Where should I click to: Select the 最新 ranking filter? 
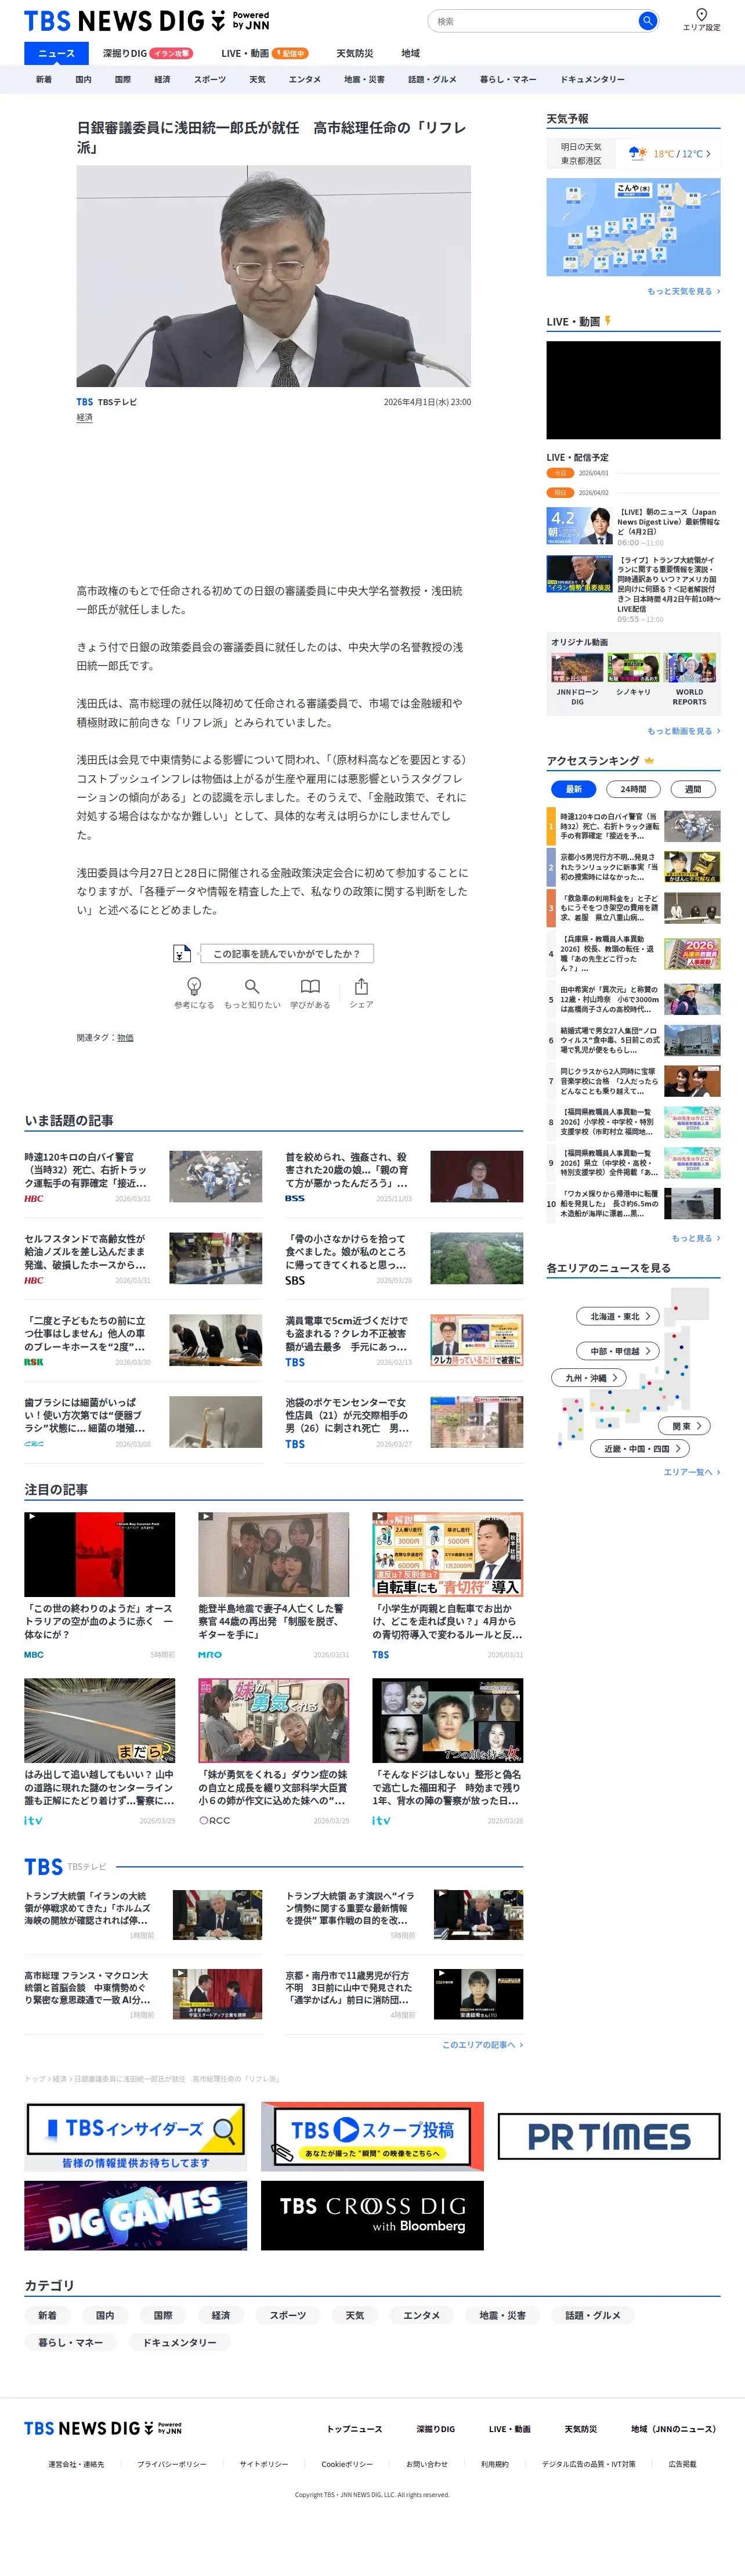(574, 789)
